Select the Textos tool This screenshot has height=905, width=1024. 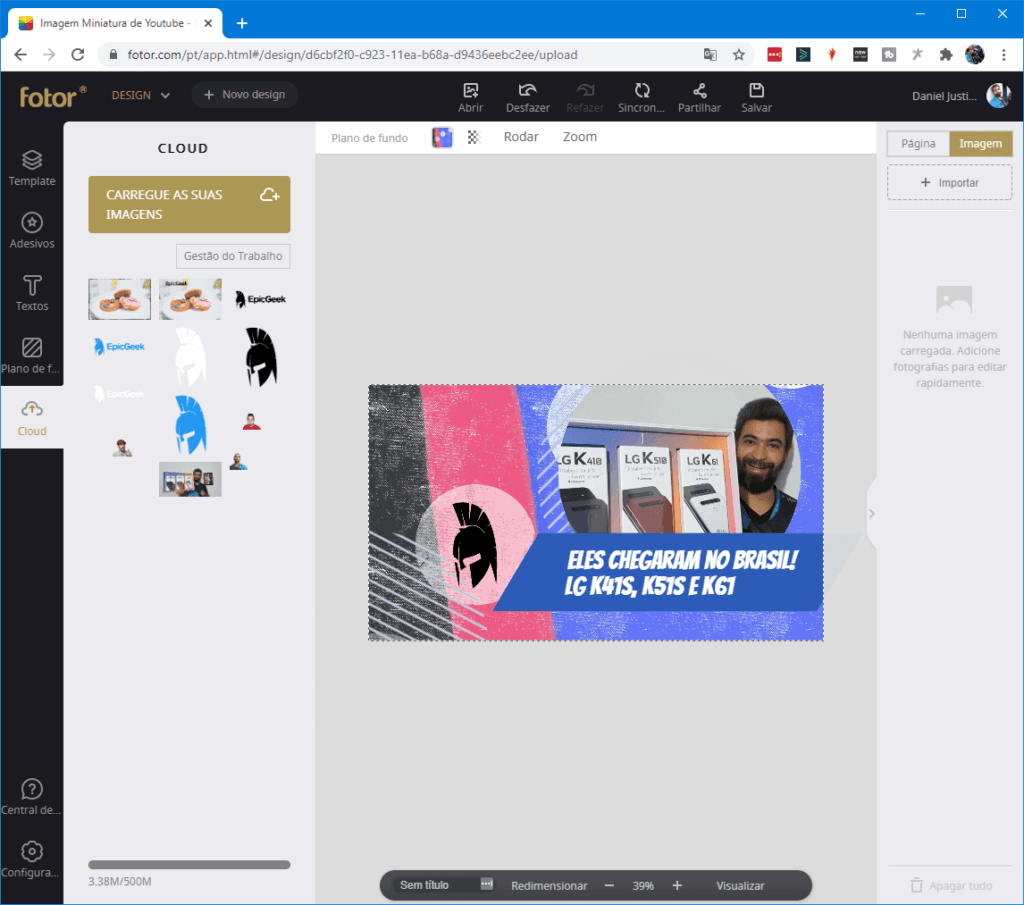[x=32, y=292]
